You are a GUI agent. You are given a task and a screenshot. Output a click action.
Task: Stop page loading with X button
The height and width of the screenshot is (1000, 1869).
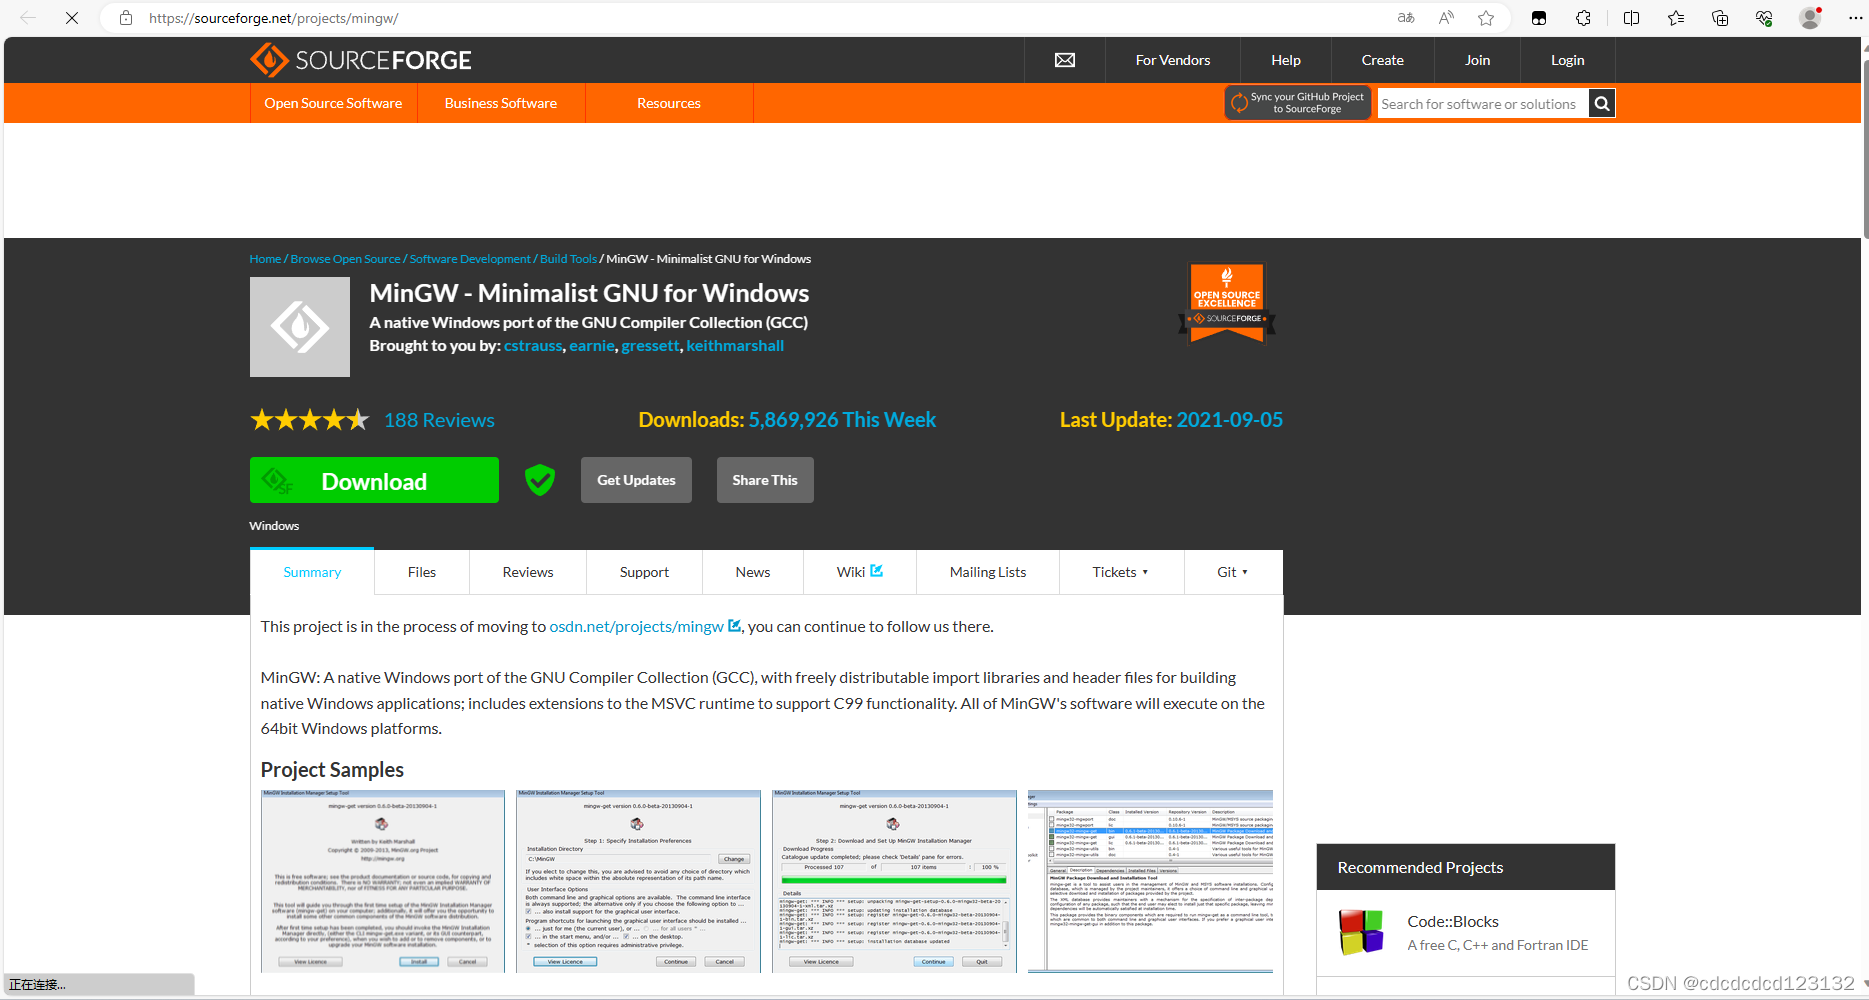tap(72, 18)
